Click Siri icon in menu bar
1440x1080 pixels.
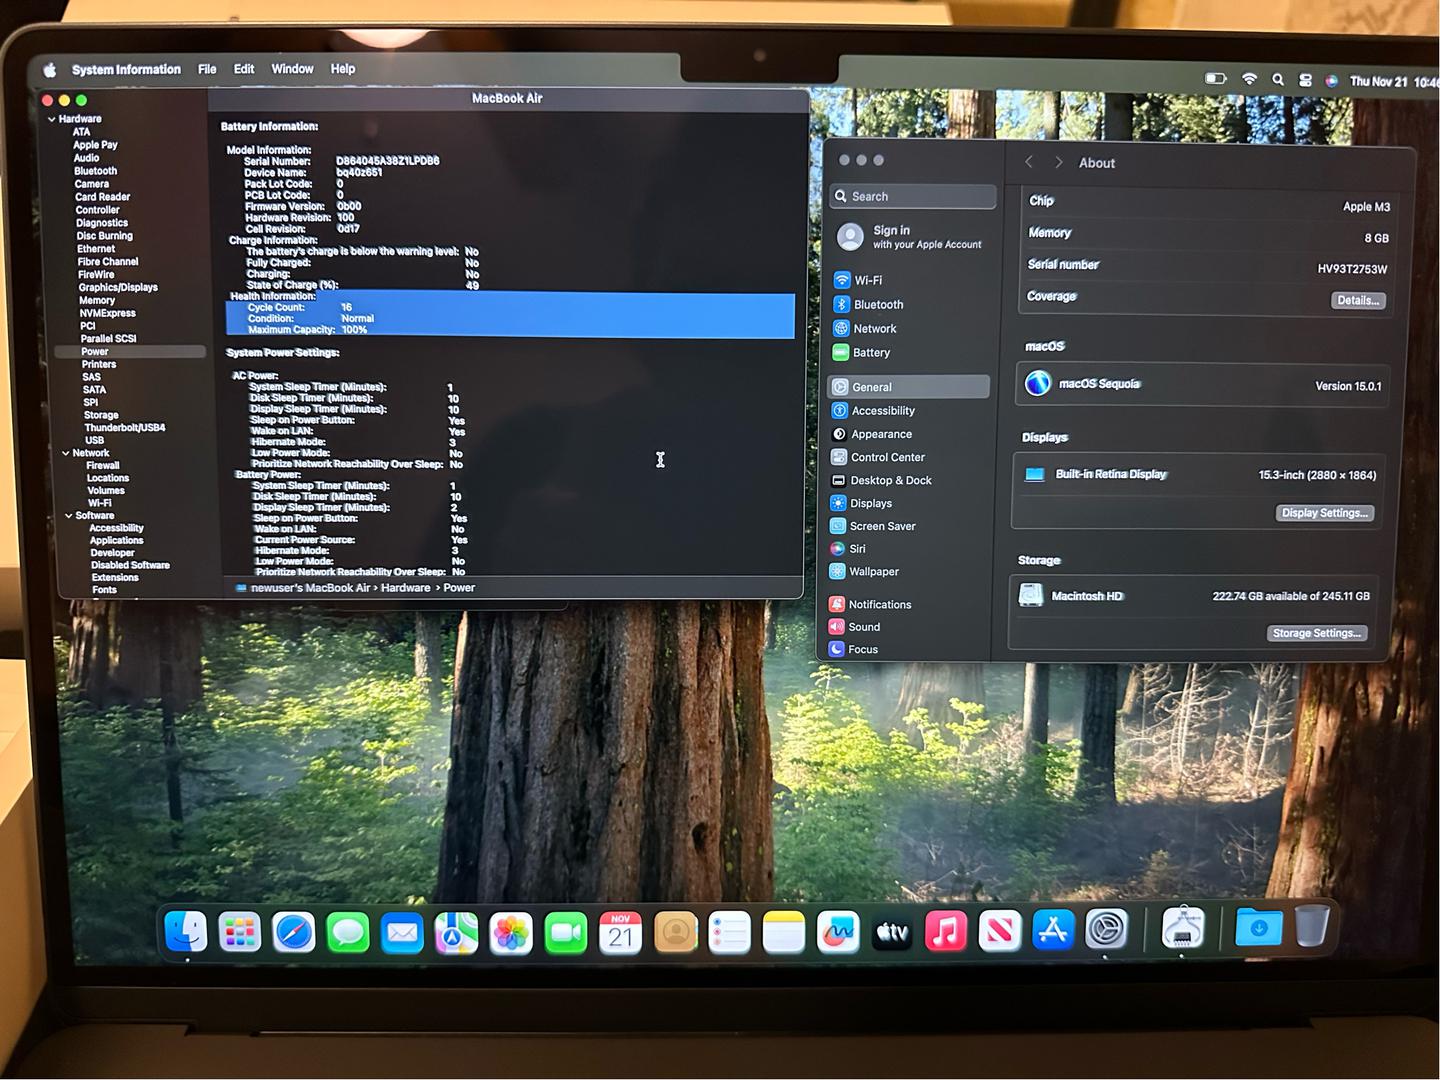click(x=1332, y=81)
